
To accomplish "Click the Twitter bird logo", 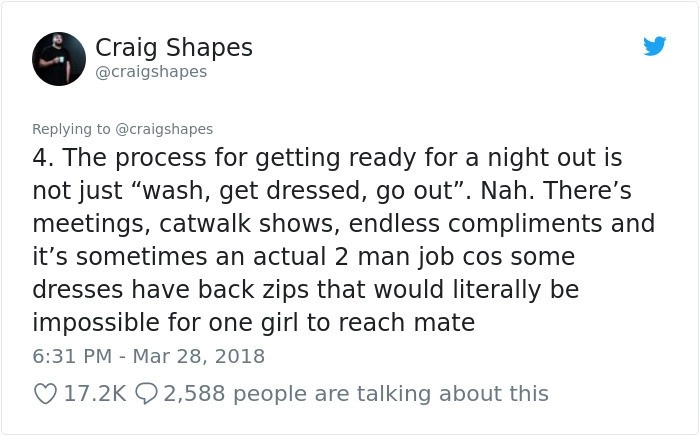I will tap(654, 46).
